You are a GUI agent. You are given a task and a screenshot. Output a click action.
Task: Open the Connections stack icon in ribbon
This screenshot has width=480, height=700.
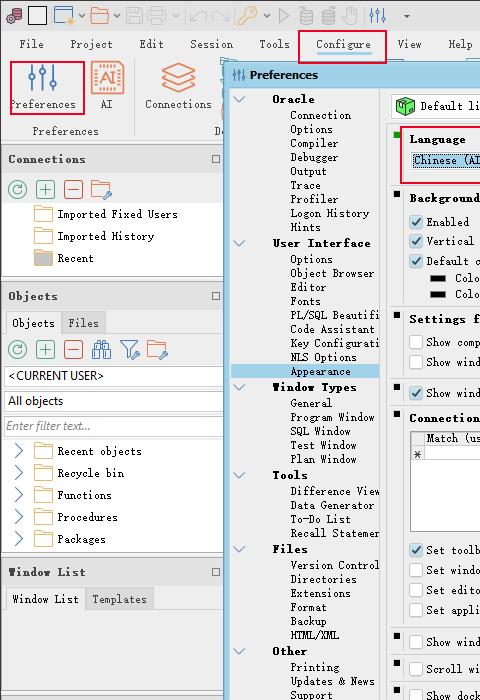[178, 78]
